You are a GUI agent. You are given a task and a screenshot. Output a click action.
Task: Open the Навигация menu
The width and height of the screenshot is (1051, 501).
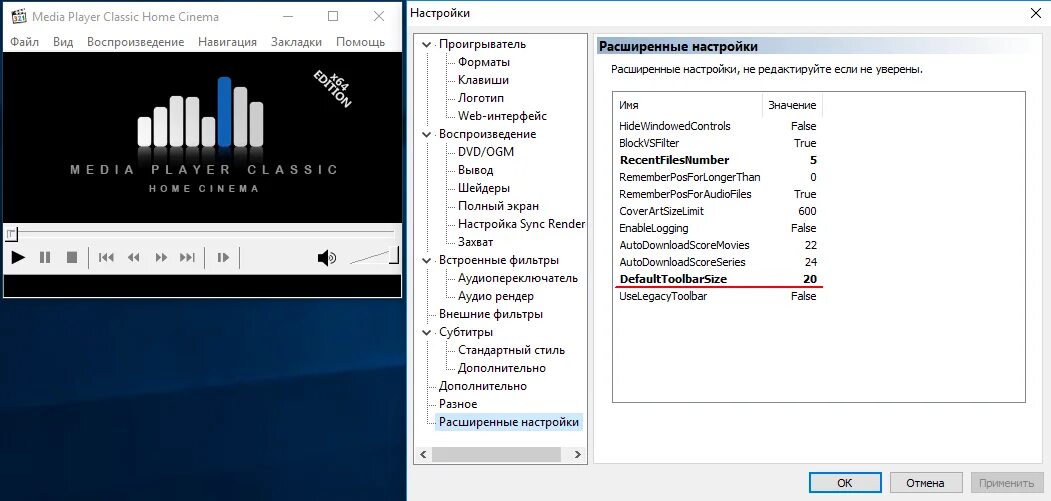pyautogui.click(x=227, y=42)
